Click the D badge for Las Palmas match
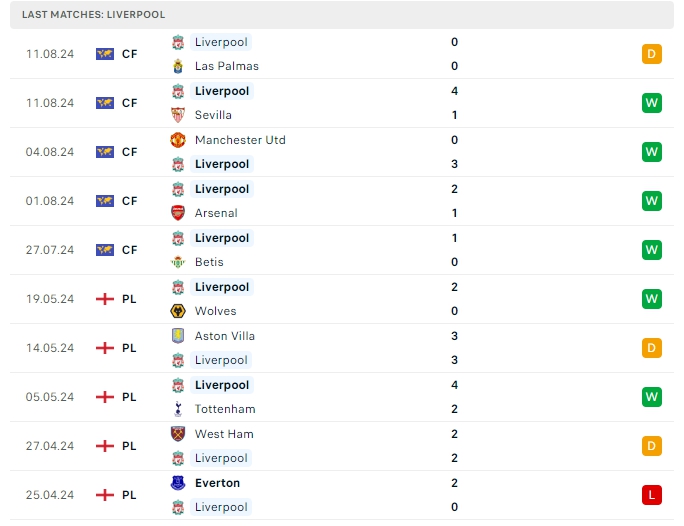This screenshot has height=526, width=684. 652,54
